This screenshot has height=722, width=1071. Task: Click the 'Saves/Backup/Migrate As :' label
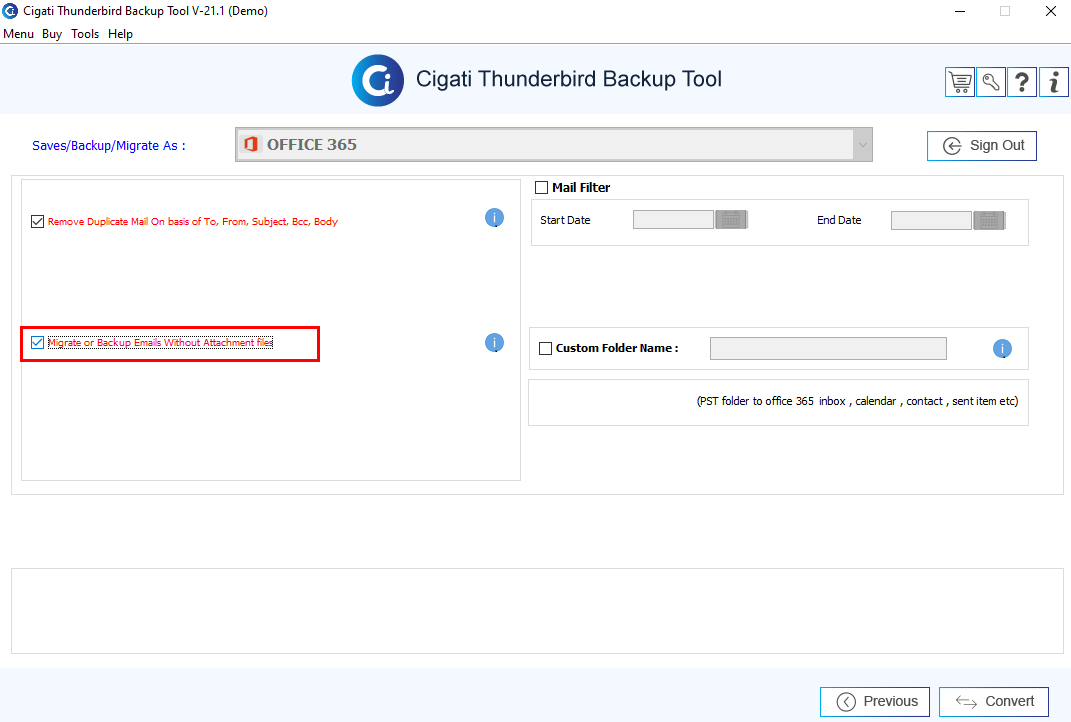coord(109,145)
